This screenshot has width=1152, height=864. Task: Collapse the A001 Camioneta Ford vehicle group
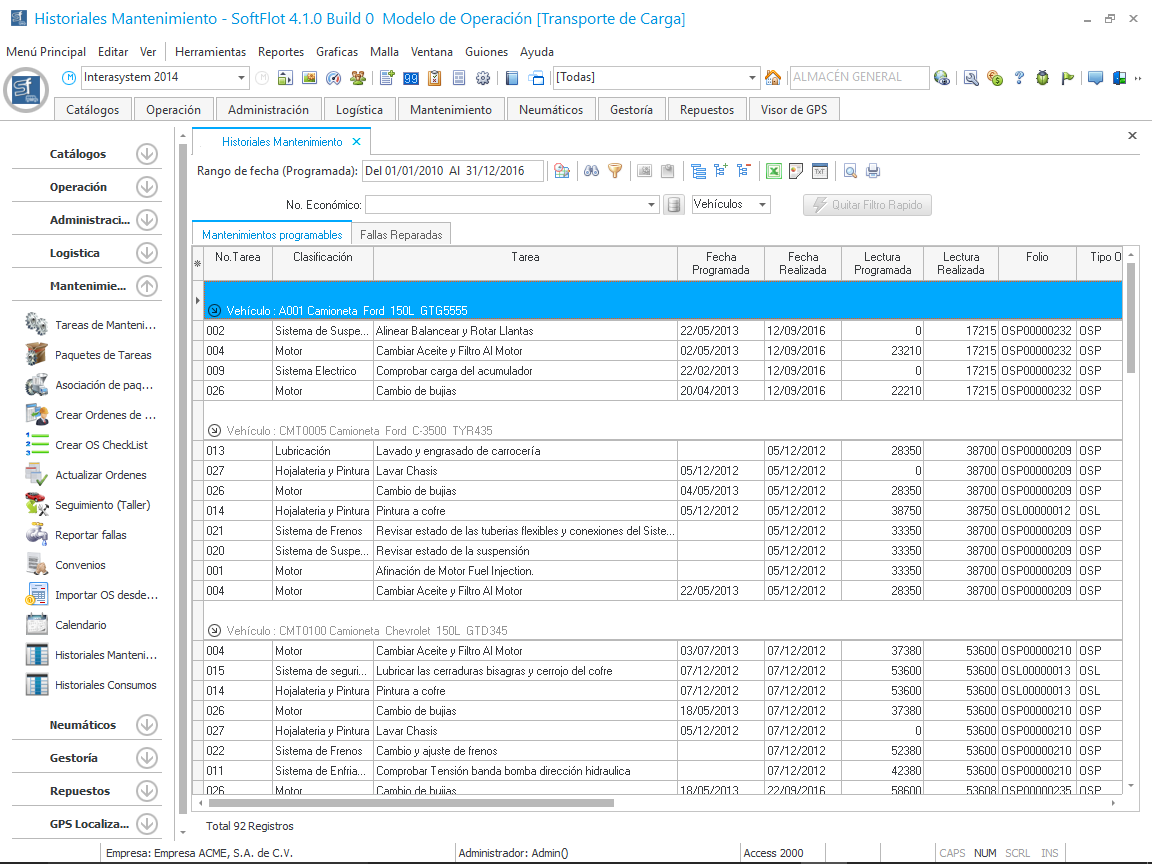pos(214,311)
